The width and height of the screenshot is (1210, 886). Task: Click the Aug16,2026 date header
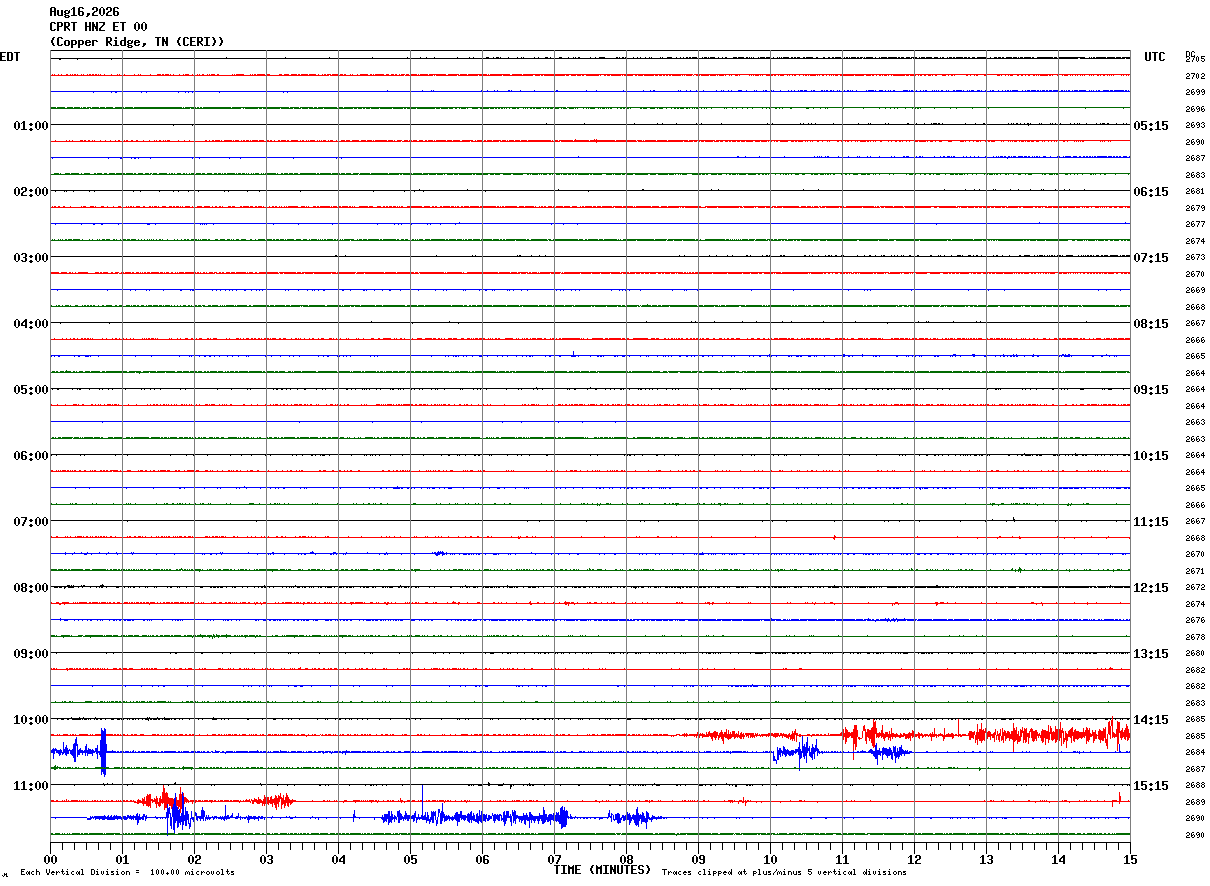pos(84,12)
